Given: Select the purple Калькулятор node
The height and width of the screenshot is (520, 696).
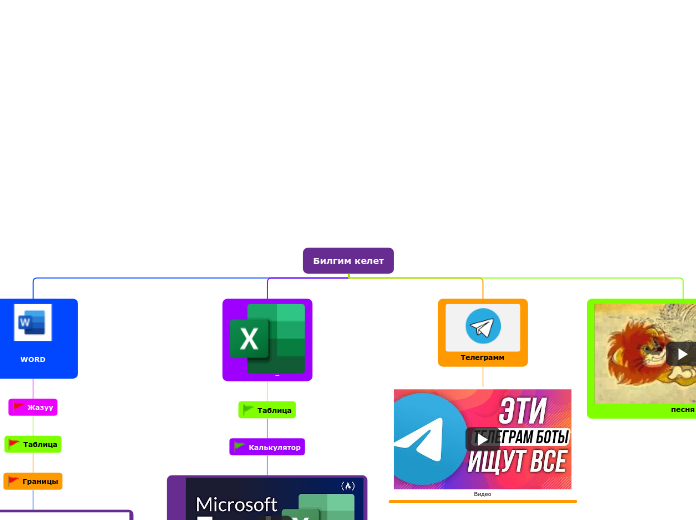Looking at the screenshot, I should click(x=267, y=447).
